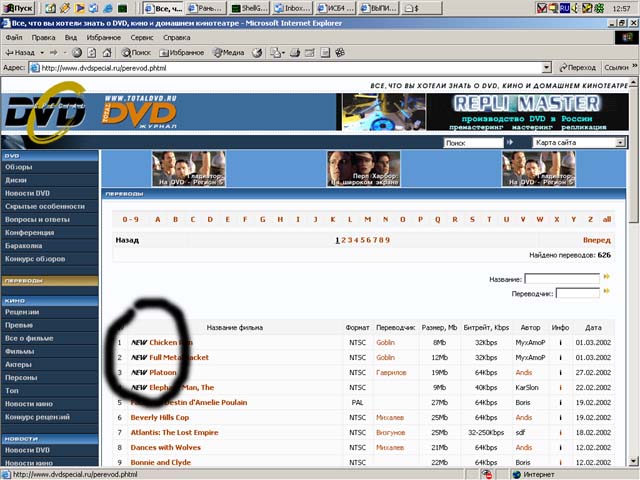Open the Bonnie and Clyde film link
Viewport: 640px width, 480px height.
[x=160, y=462]
